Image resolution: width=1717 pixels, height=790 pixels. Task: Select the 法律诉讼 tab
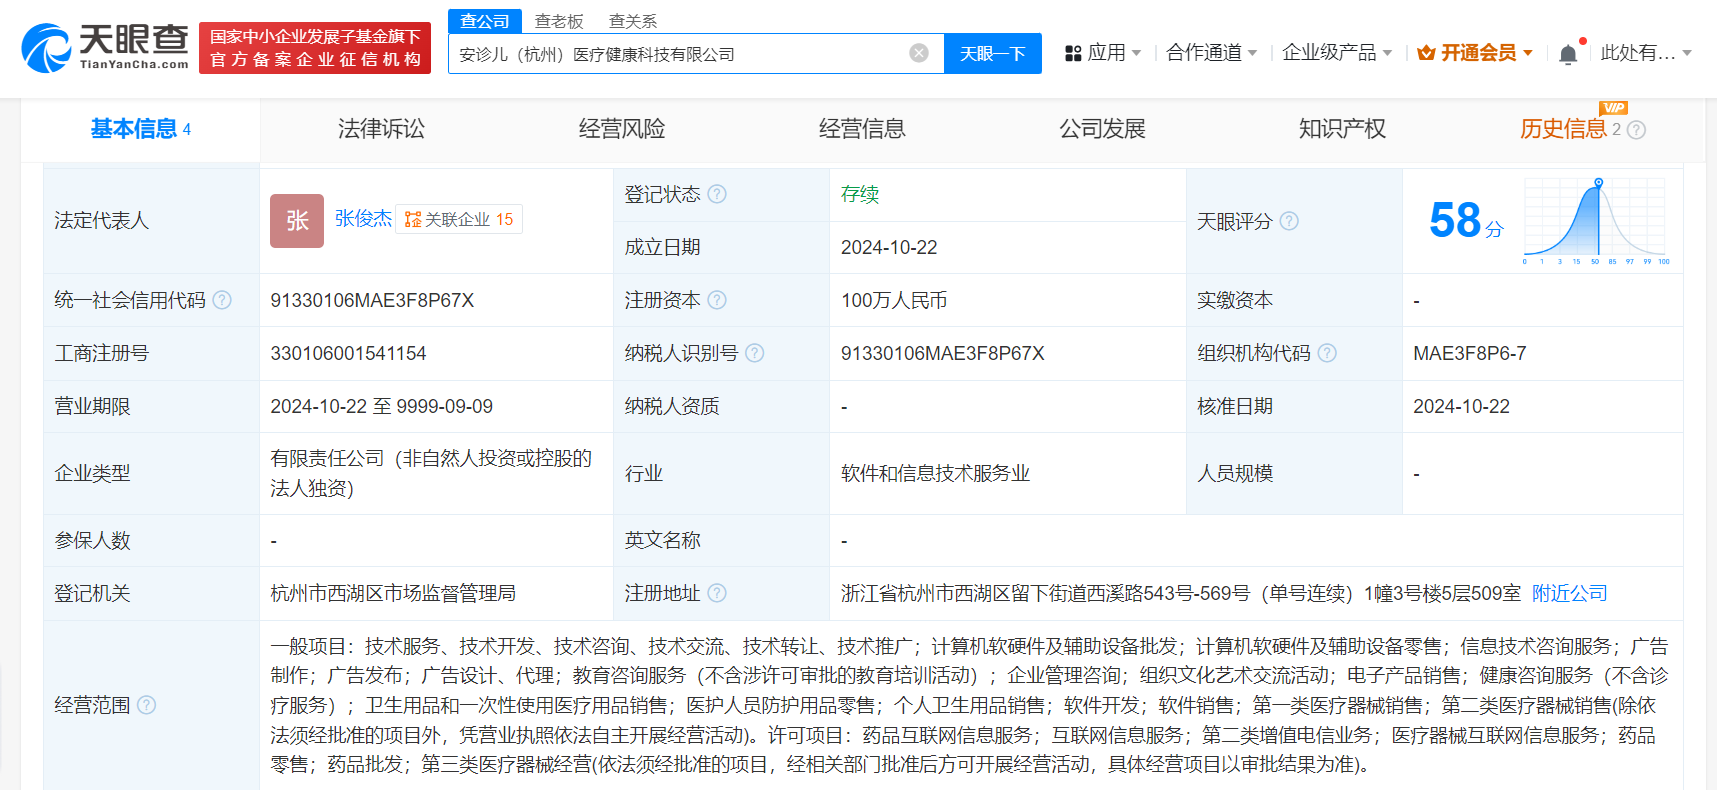pos(381,129)
